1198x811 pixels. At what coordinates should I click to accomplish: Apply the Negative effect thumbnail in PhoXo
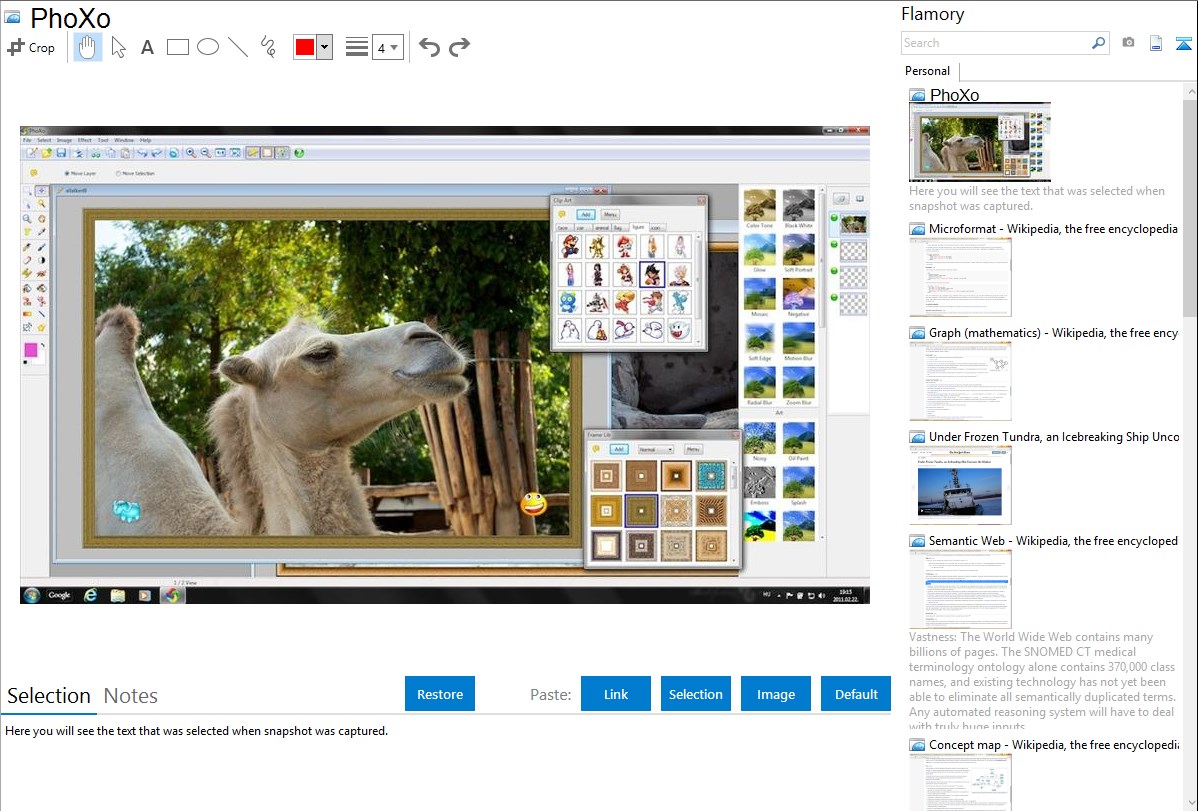(798, 296)
